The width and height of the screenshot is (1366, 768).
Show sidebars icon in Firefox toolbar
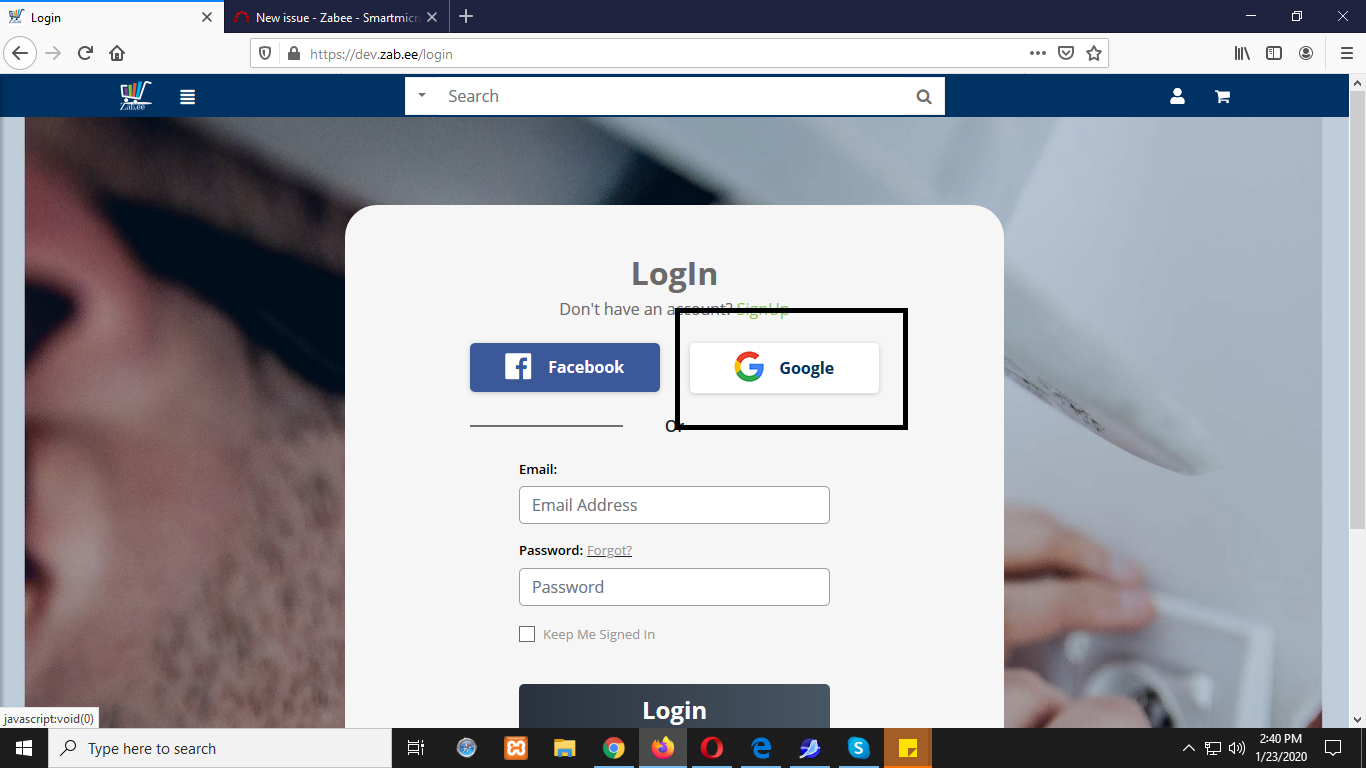click(1274, 54)
